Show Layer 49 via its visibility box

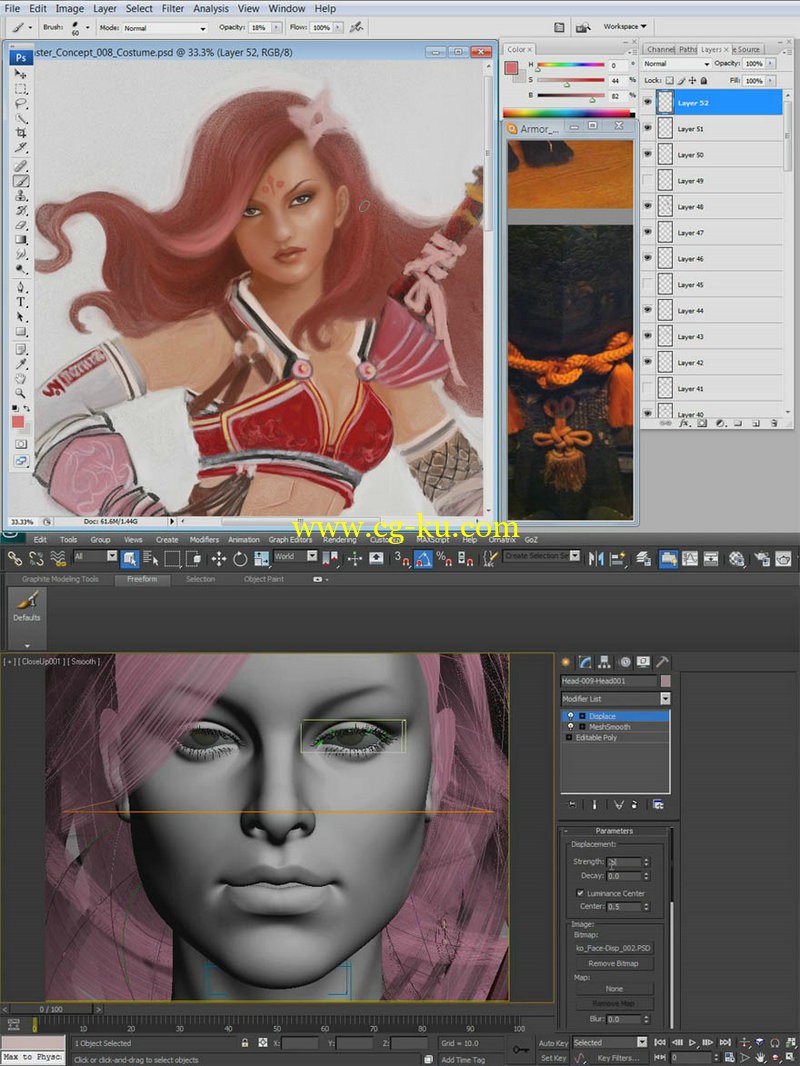pyautogui.click(x=647, y=181)
